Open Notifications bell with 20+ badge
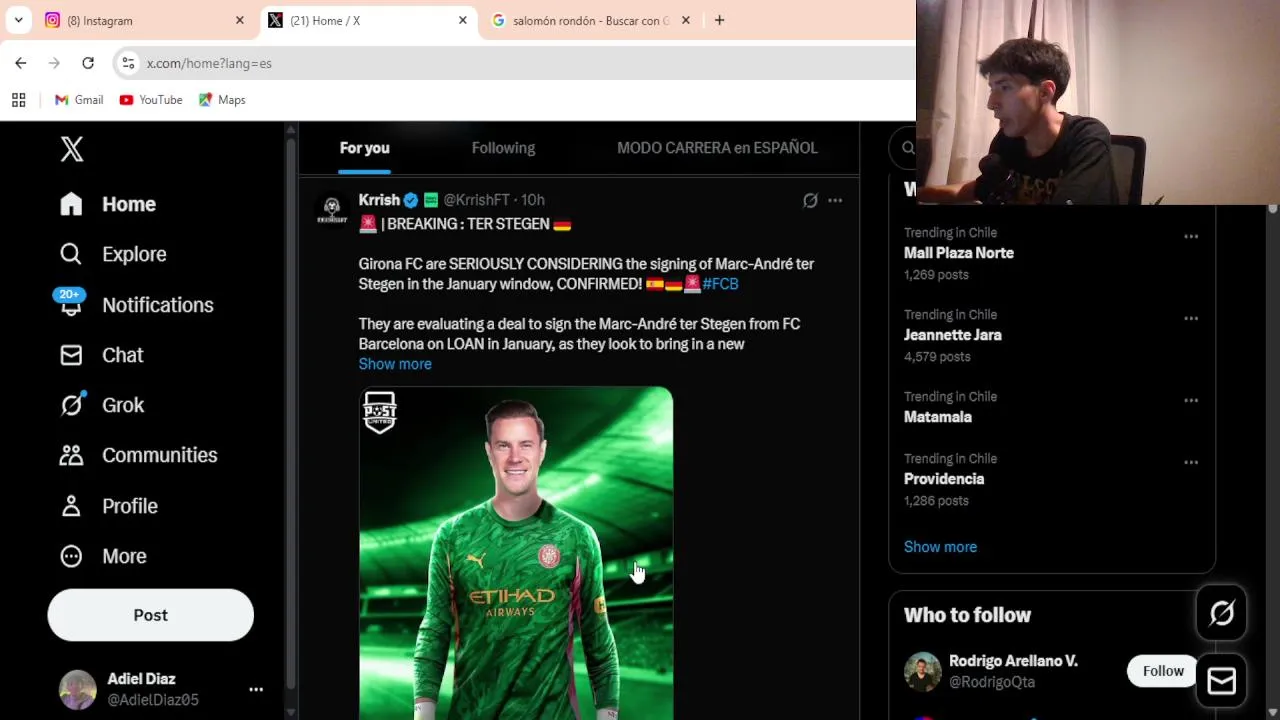This screenshot has width=1280, height=720. 70,303
